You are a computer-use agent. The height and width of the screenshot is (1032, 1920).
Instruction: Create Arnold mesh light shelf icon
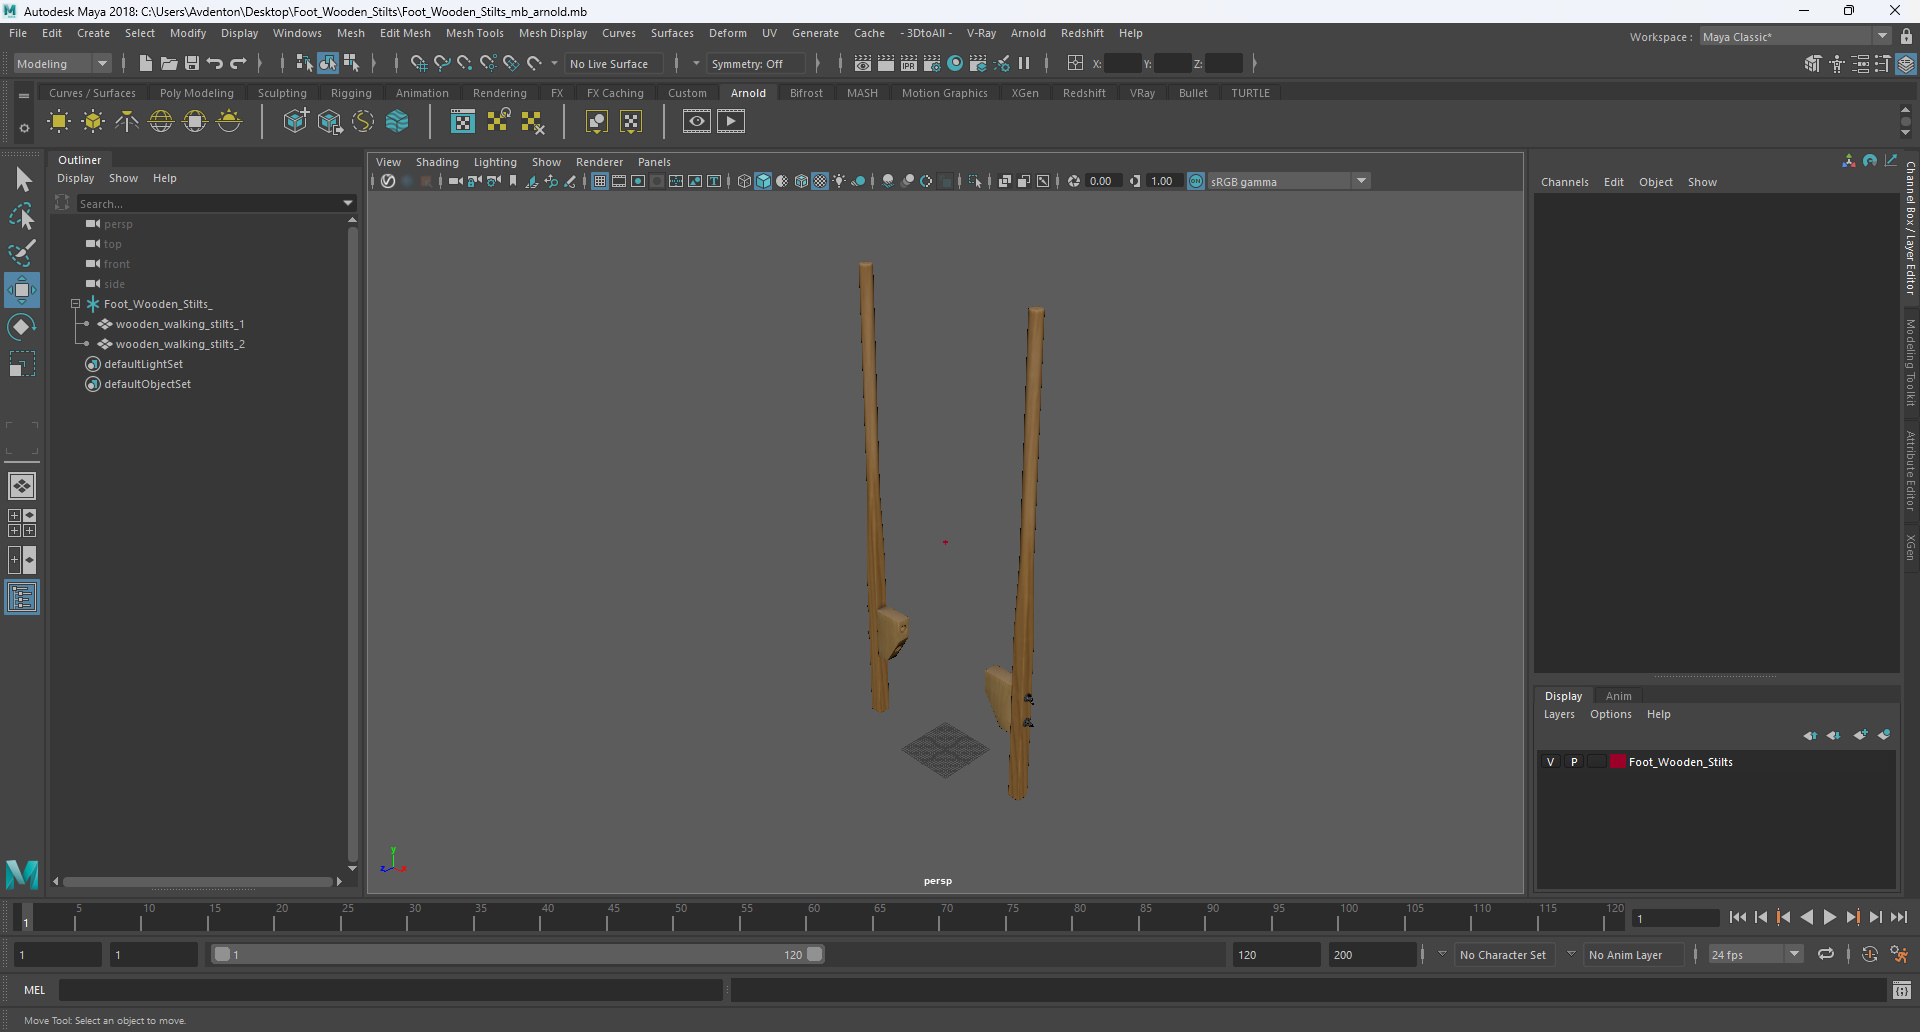click(93, 122)
